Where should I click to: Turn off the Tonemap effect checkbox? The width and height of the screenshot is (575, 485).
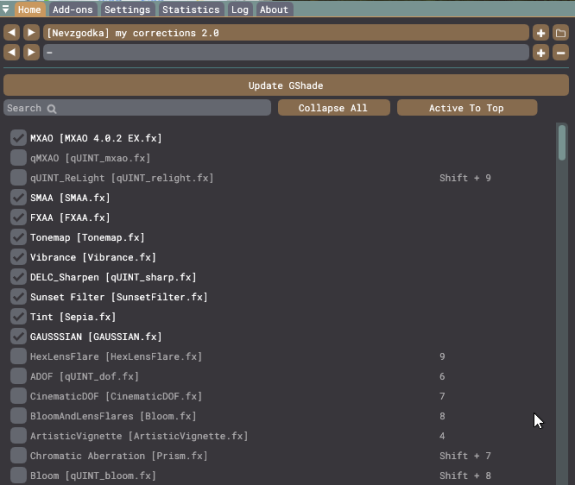pos(18,237)
